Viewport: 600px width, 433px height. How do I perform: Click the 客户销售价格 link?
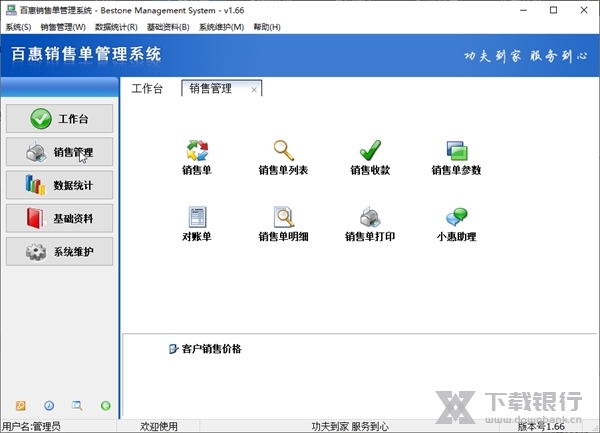click(211, 349)
